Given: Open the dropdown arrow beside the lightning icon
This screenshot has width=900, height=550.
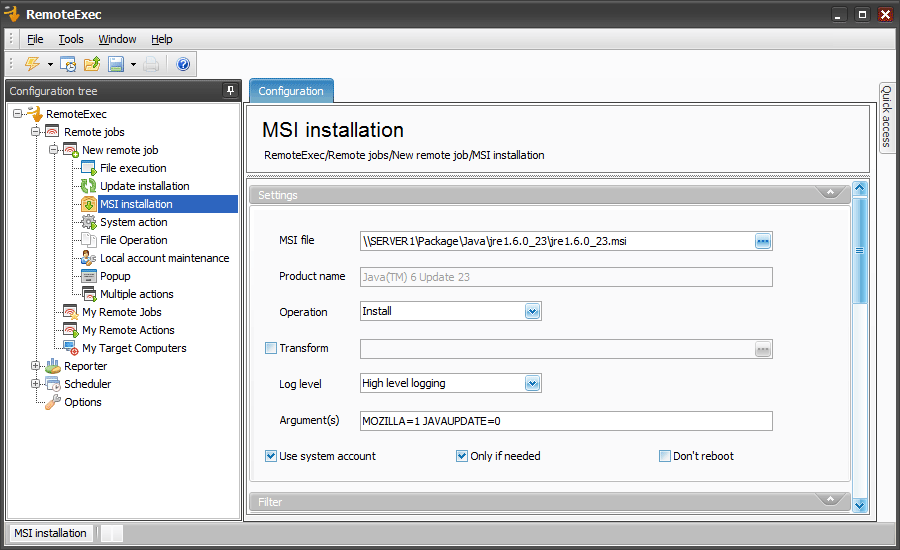Looking at the screenshot, I should coord(51,64).
